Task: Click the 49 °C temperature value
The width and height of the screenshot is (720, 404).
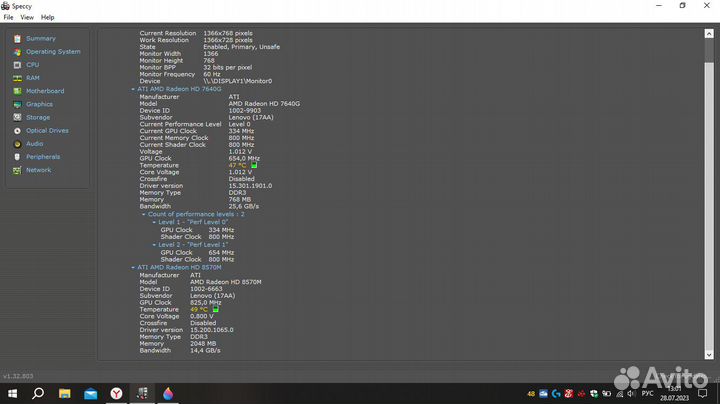Action: pyautogui.click(x=199, y=309)
